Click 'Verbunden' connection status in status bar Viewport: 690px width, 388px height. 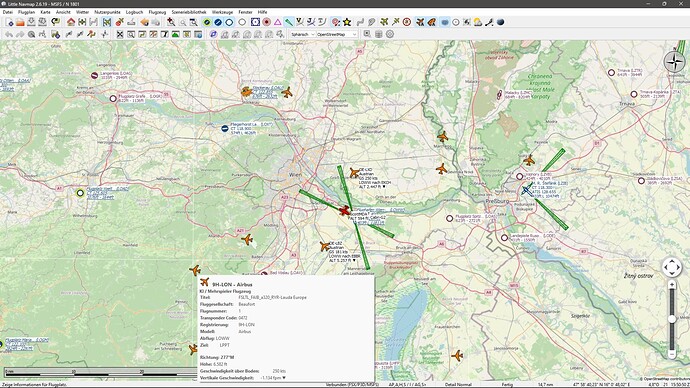tap(352, 384)
